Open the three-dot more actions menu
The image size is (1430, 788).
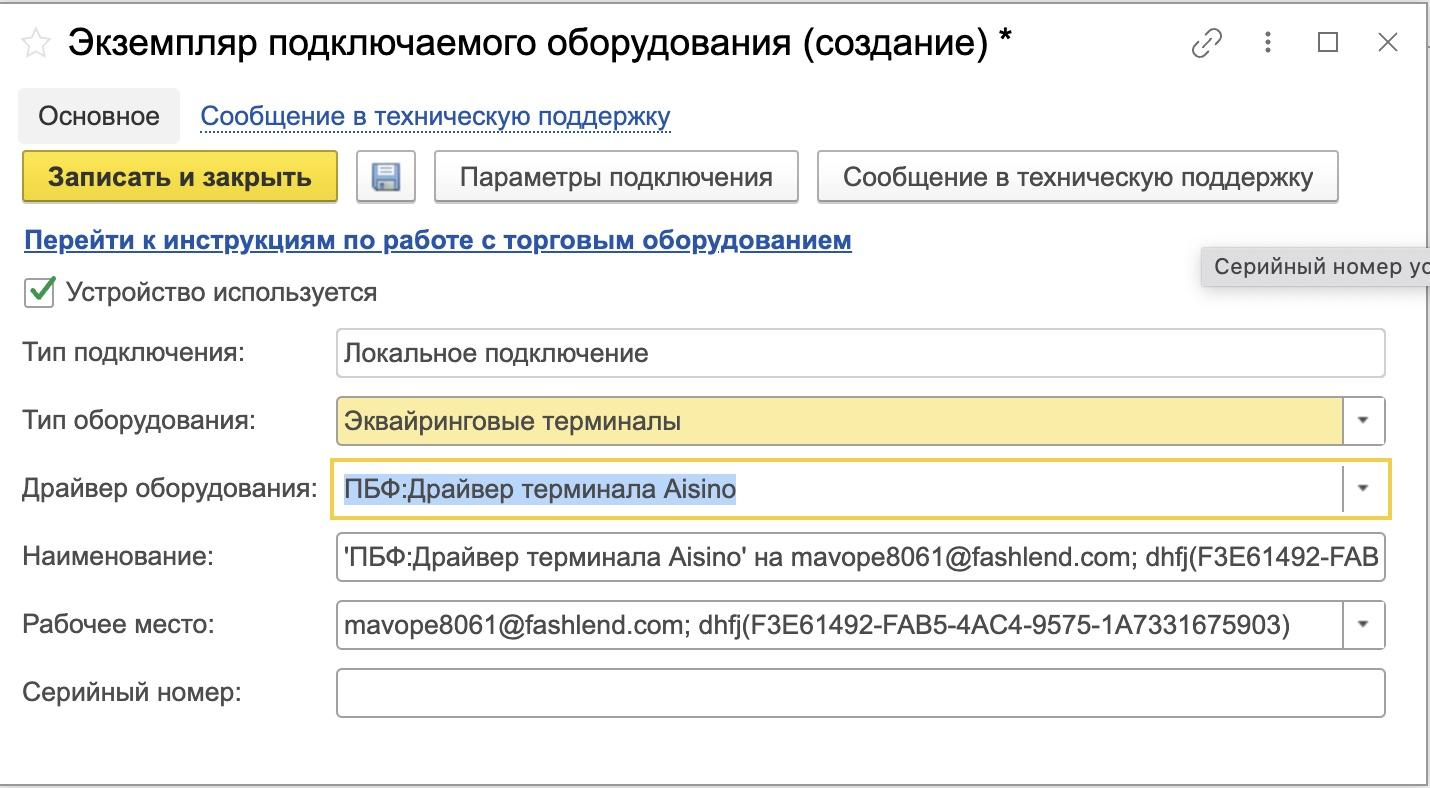coord(1268,43)
